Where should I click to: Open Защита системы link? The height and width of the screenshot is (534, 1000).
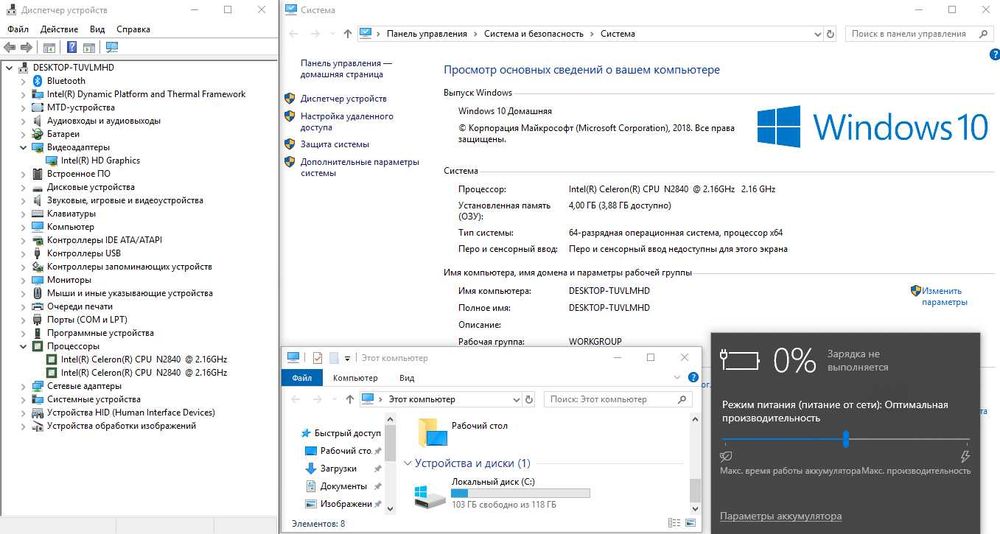pyautogui.click(x=335, y=144)
